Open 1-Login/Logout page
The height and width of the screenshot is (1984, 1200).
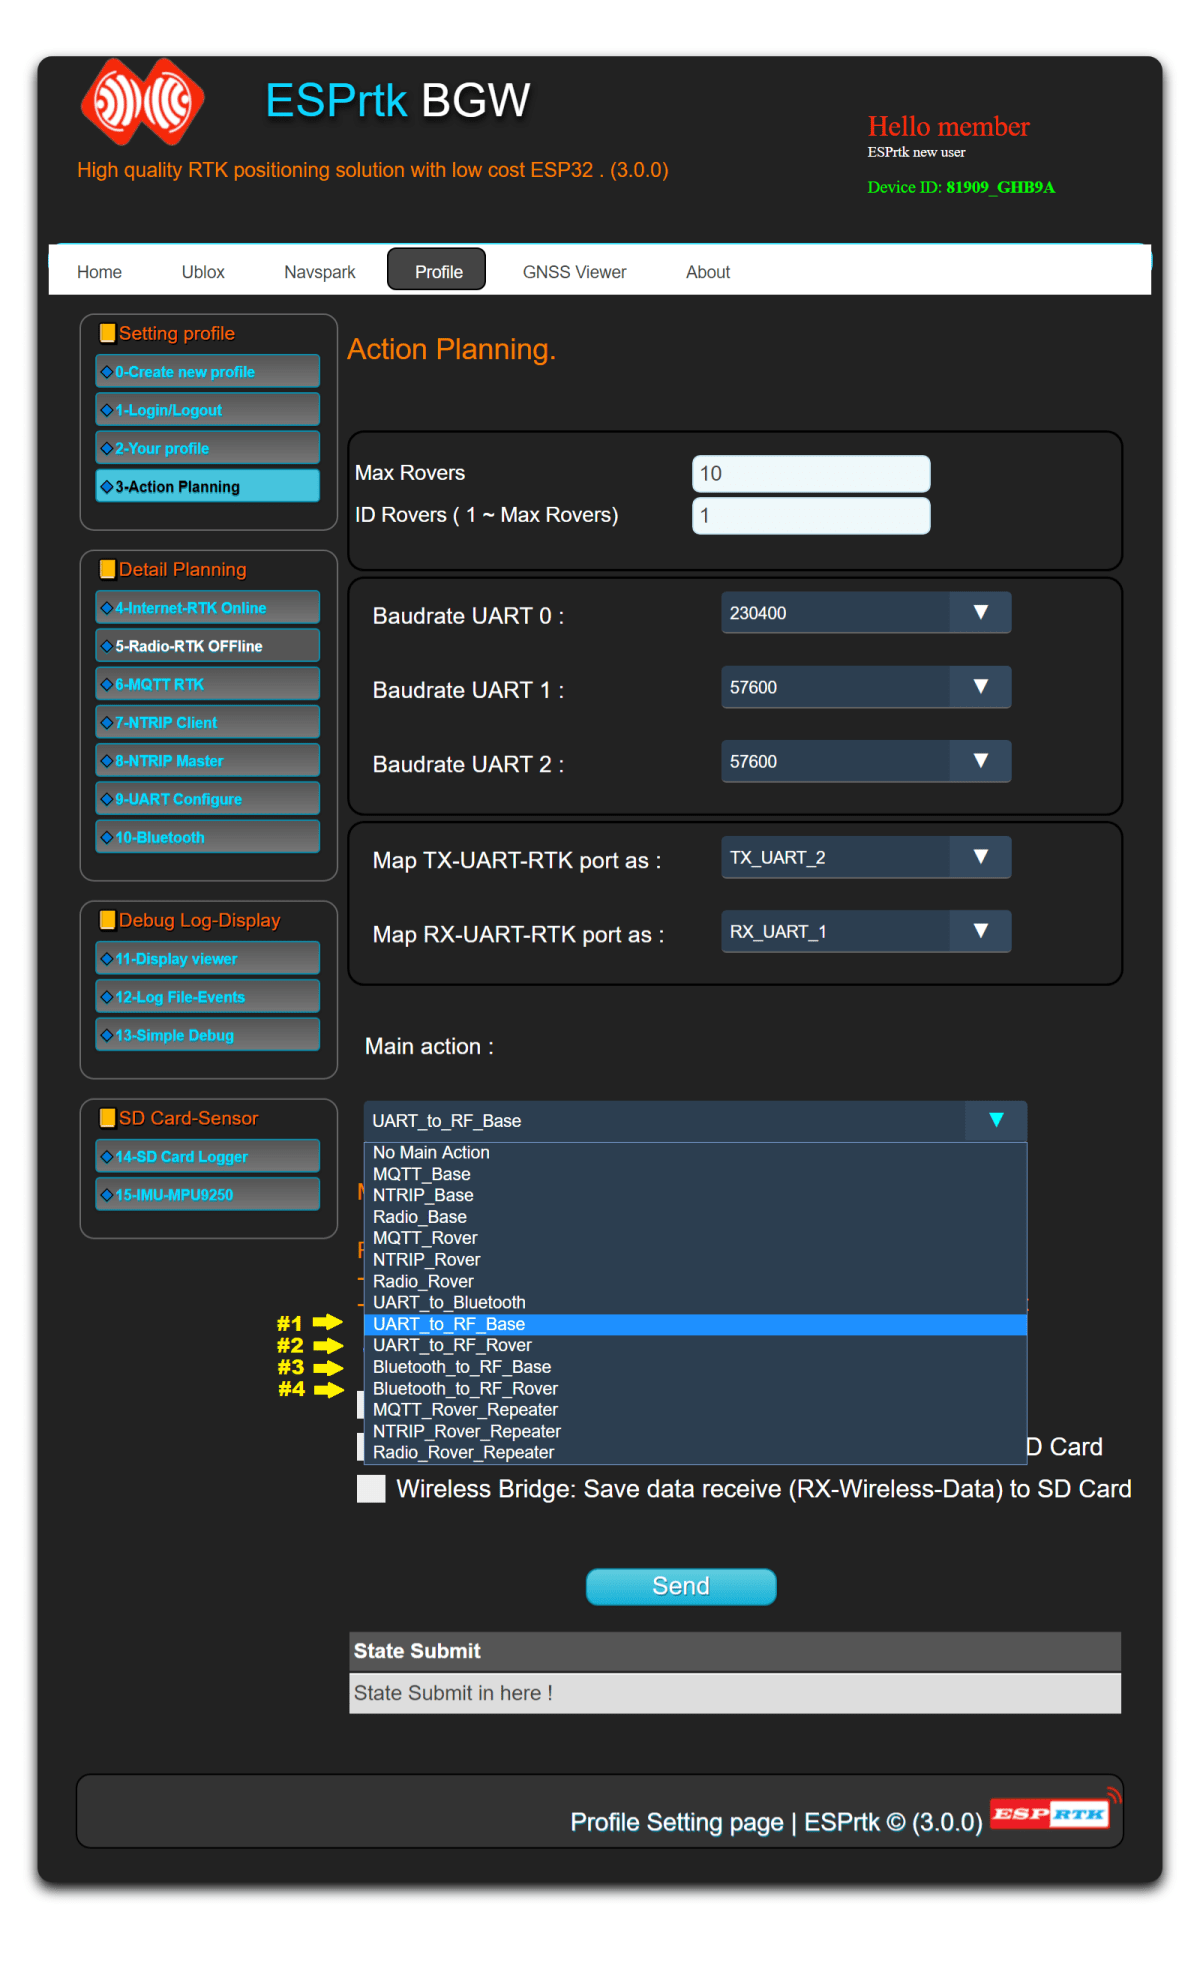point(208,410)
